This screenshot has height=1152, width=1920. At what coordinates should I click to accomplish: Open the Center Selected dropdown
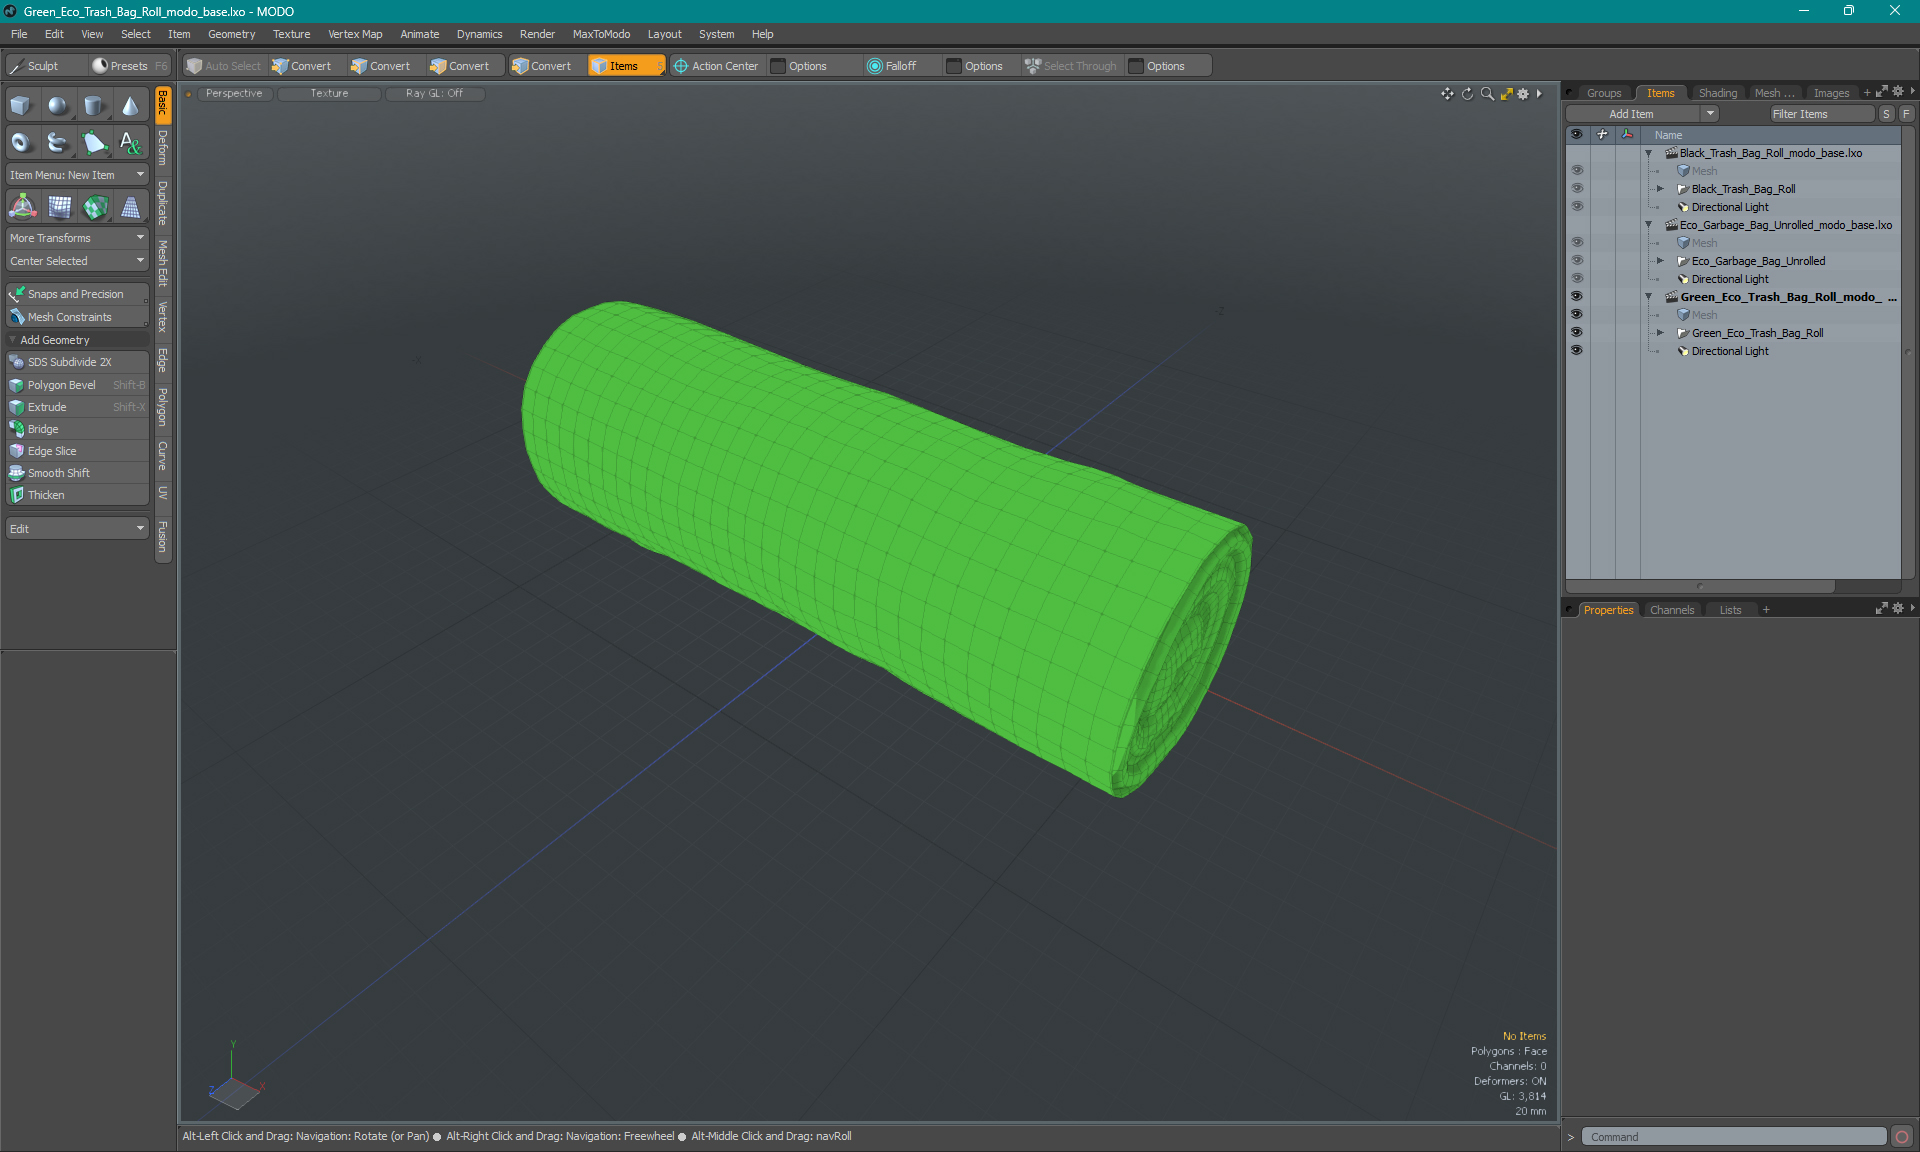(x=75, y=261)
